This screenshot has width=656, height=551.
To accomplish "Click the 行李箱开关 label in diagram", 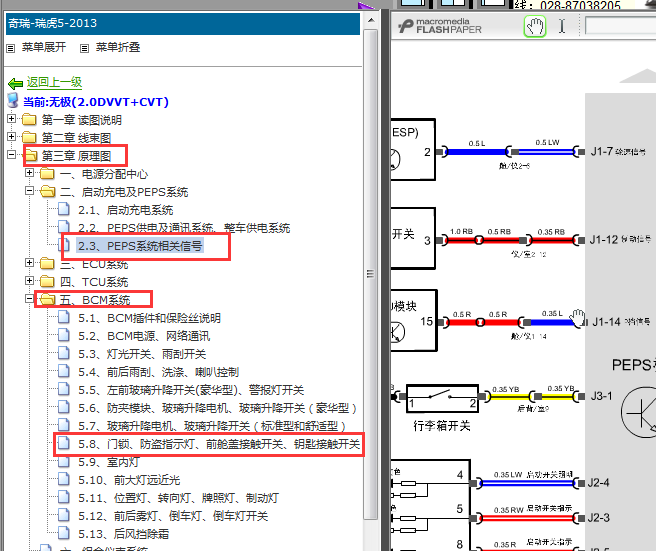I will [x=442, y=426].
